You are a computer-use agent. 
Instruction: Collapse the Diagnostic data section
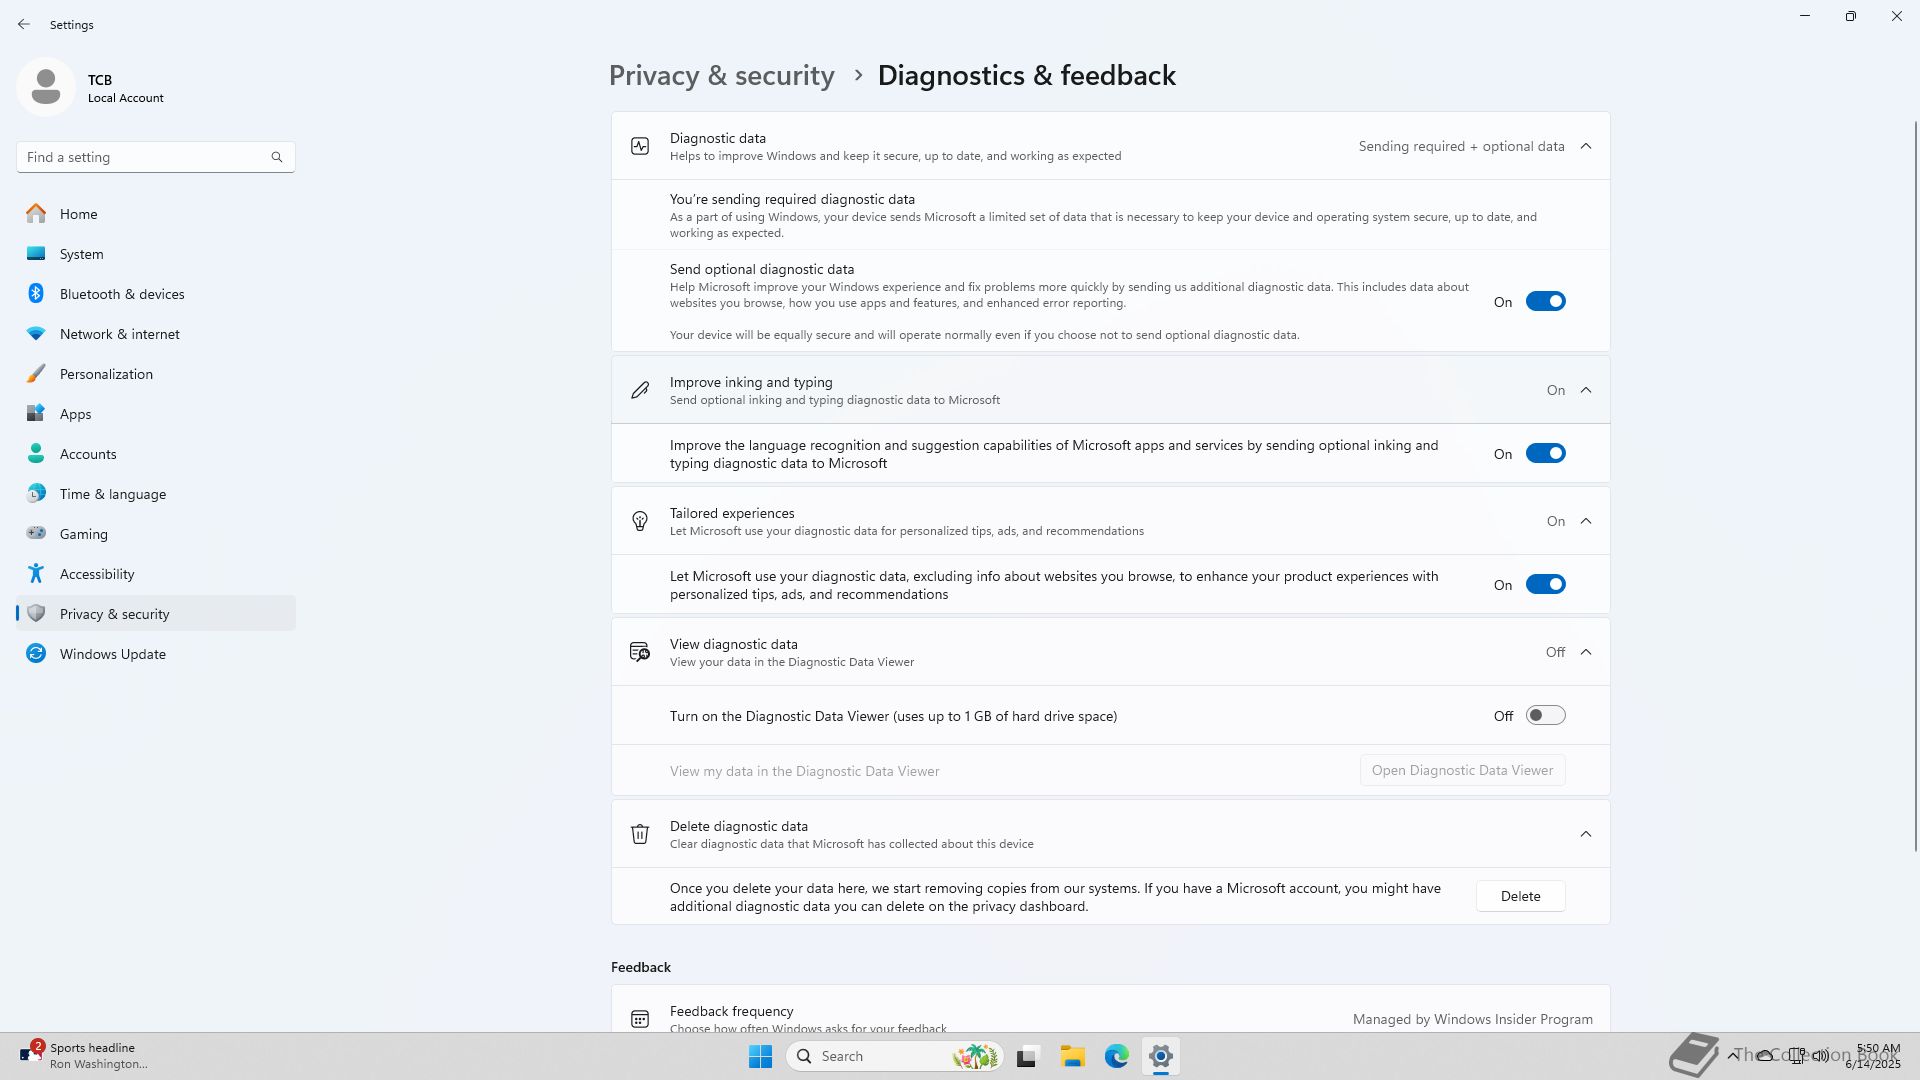[x=1586, y=146]
